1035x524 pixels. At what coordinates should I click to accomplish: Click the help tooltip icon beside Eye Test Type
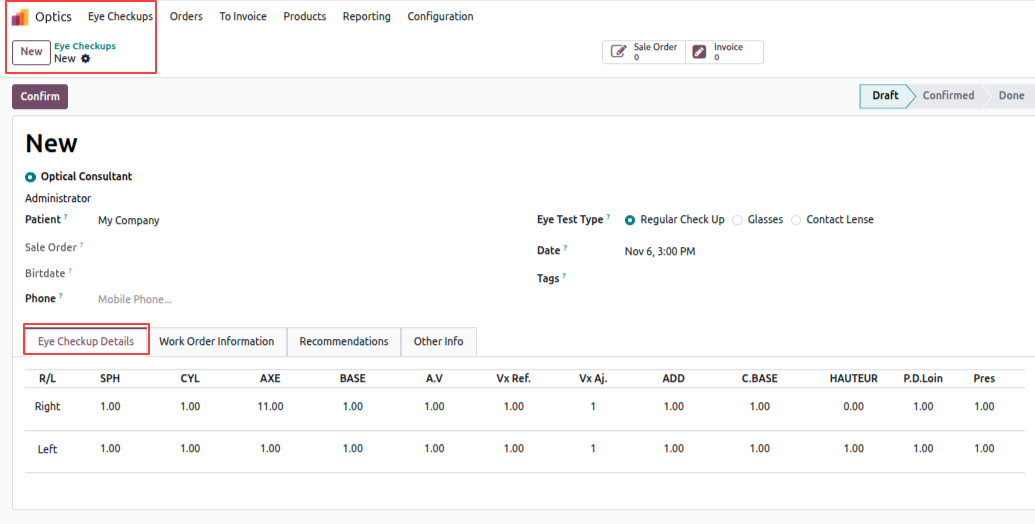pyautogui.click(x=608, y=217)
